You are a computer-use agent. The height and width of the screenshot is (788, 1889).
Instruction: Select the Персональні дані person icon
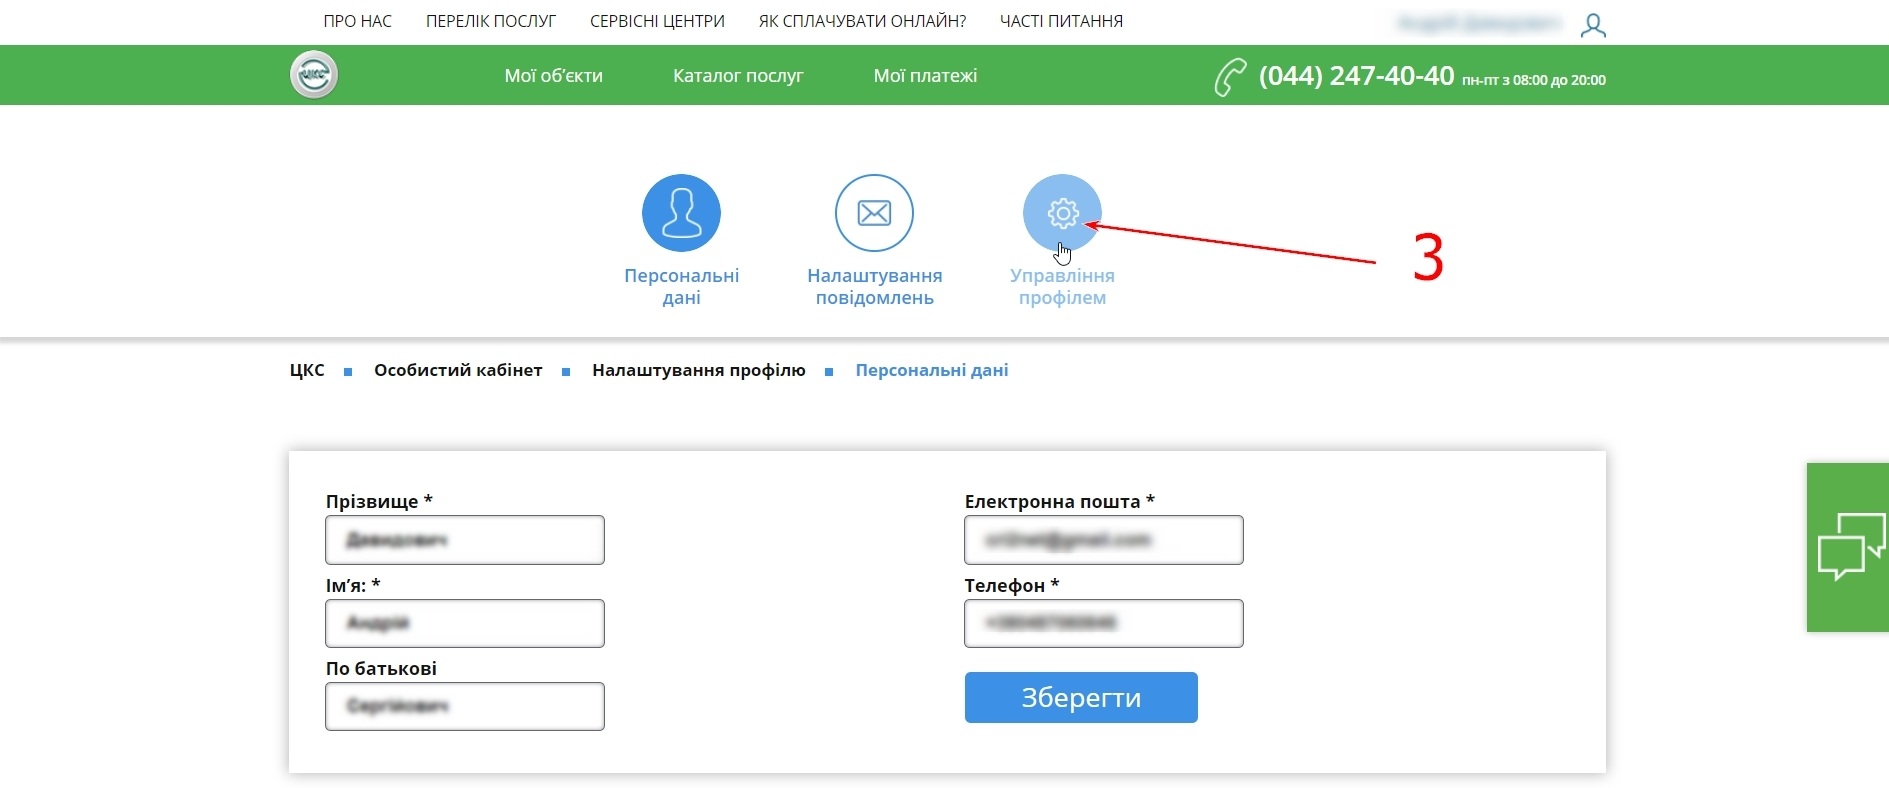(681, 213)
